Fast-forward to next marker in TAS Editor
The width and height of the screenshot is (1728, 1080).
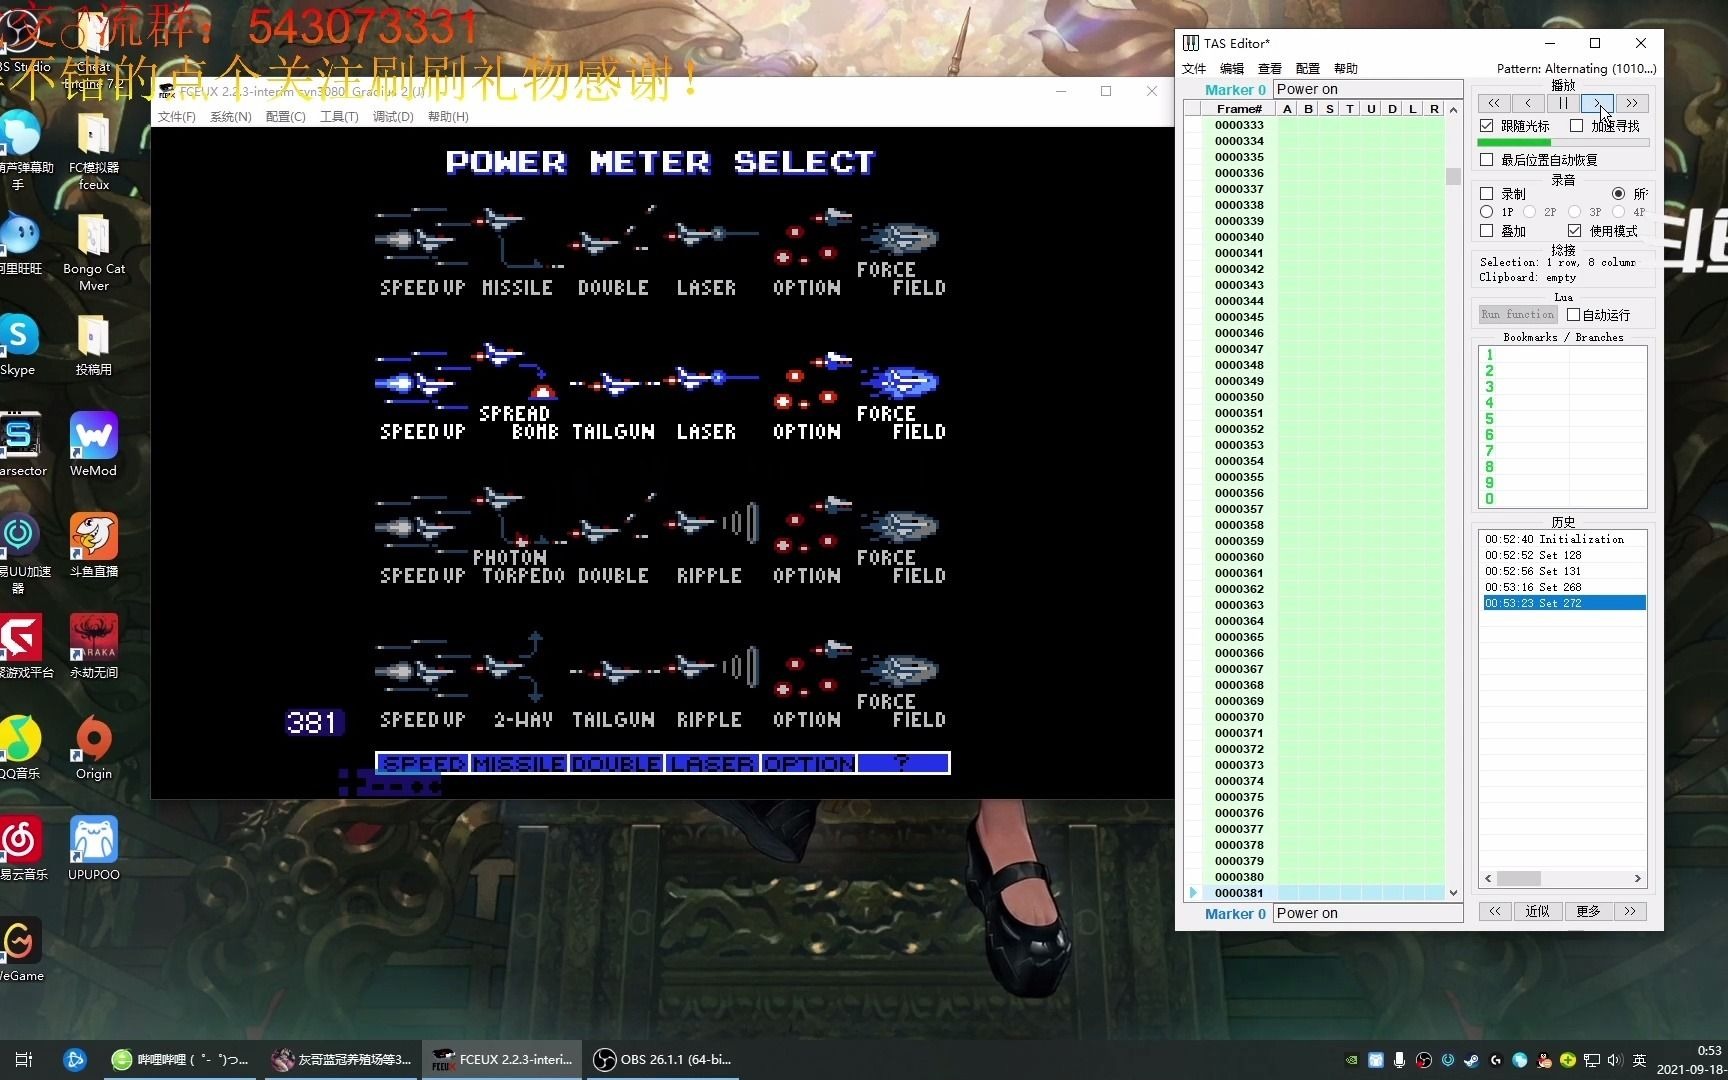point(1632,103)
